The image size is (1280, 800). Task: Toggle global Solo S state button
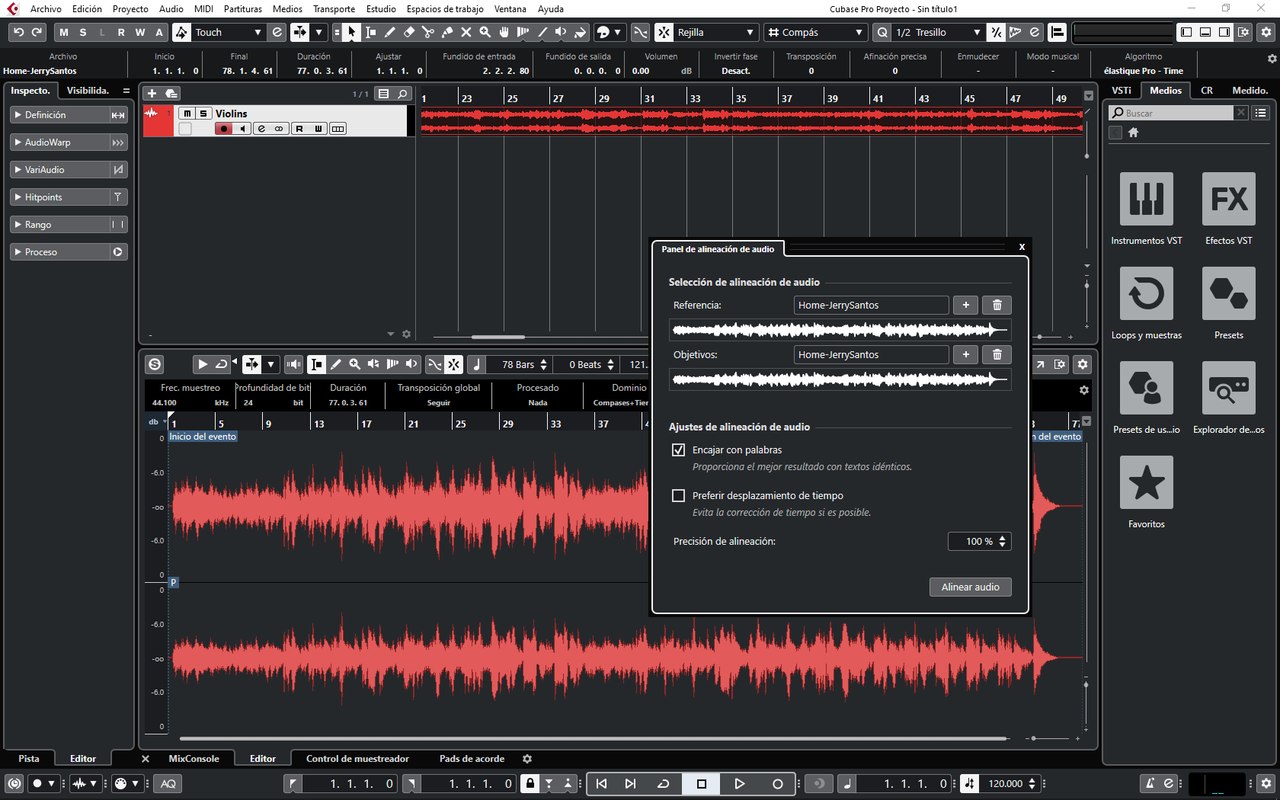pos(84,32)
